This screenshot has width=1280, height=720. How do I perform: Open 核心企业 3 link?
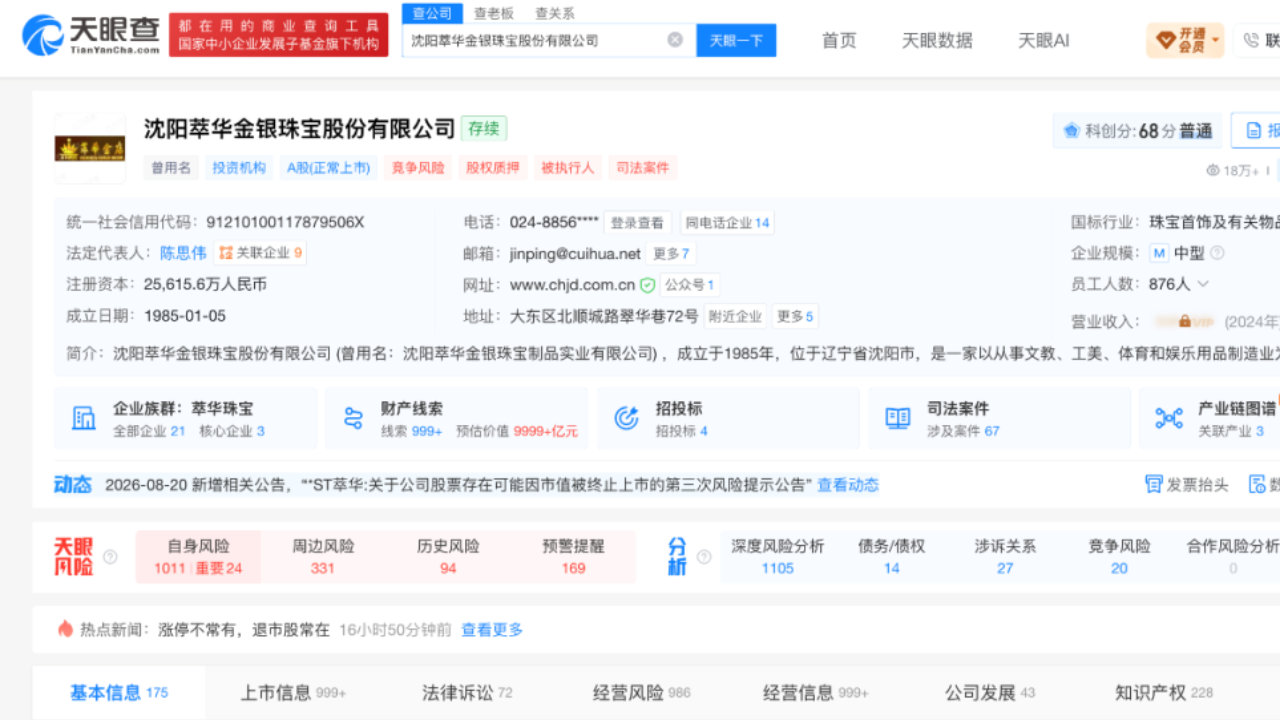click(232, 431)
